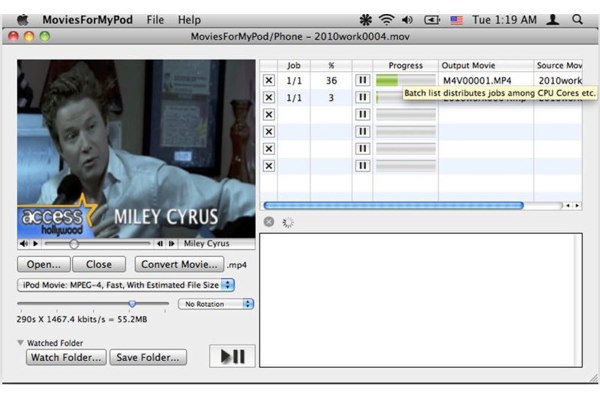Click the % column header
600x400 pixels.
[x=331, y=65]
